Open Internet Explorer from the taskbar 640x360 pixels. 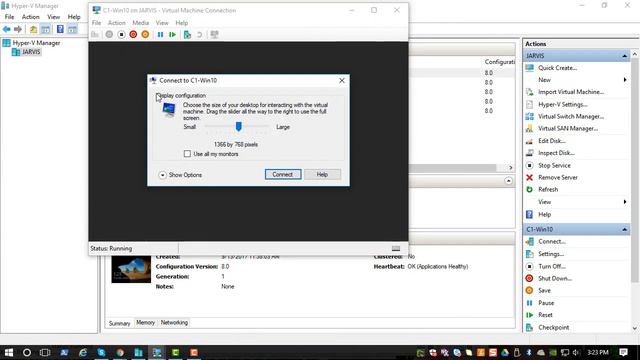(x=83, y=352)
